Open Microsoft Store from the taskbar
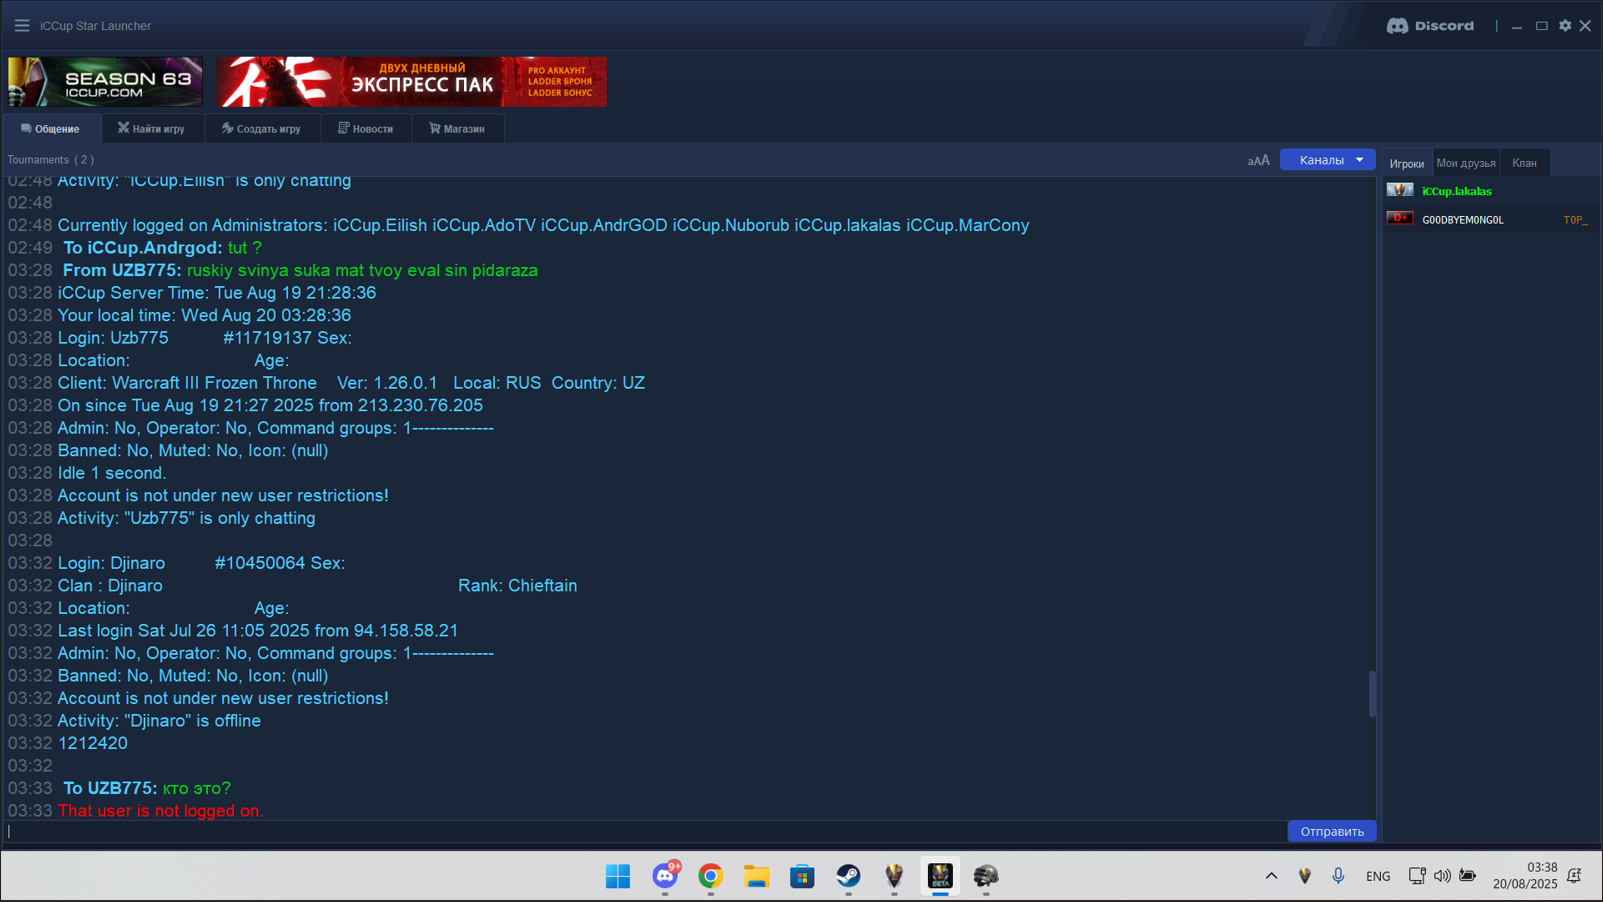 pos(802,876)
